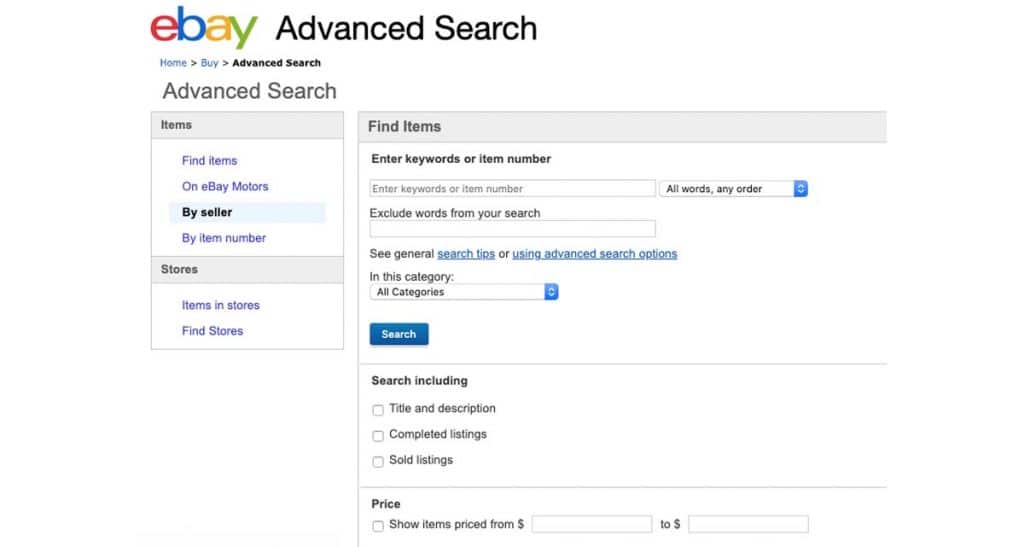Expand the All Categories dropdown
The height and width of the screenshot is (547, 1024).
pyautogui.click(x=464, y=292)
